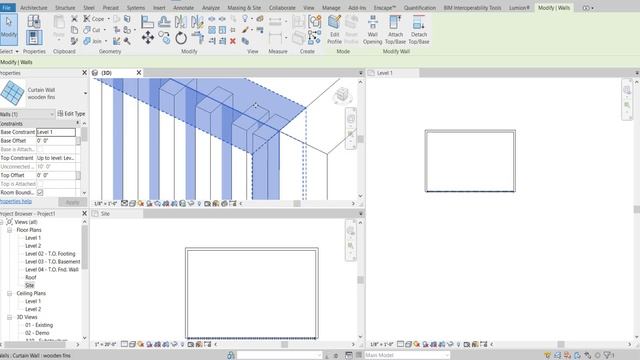Open the Cut geometry dropdown arrow
640x360 pixels.
105,30
